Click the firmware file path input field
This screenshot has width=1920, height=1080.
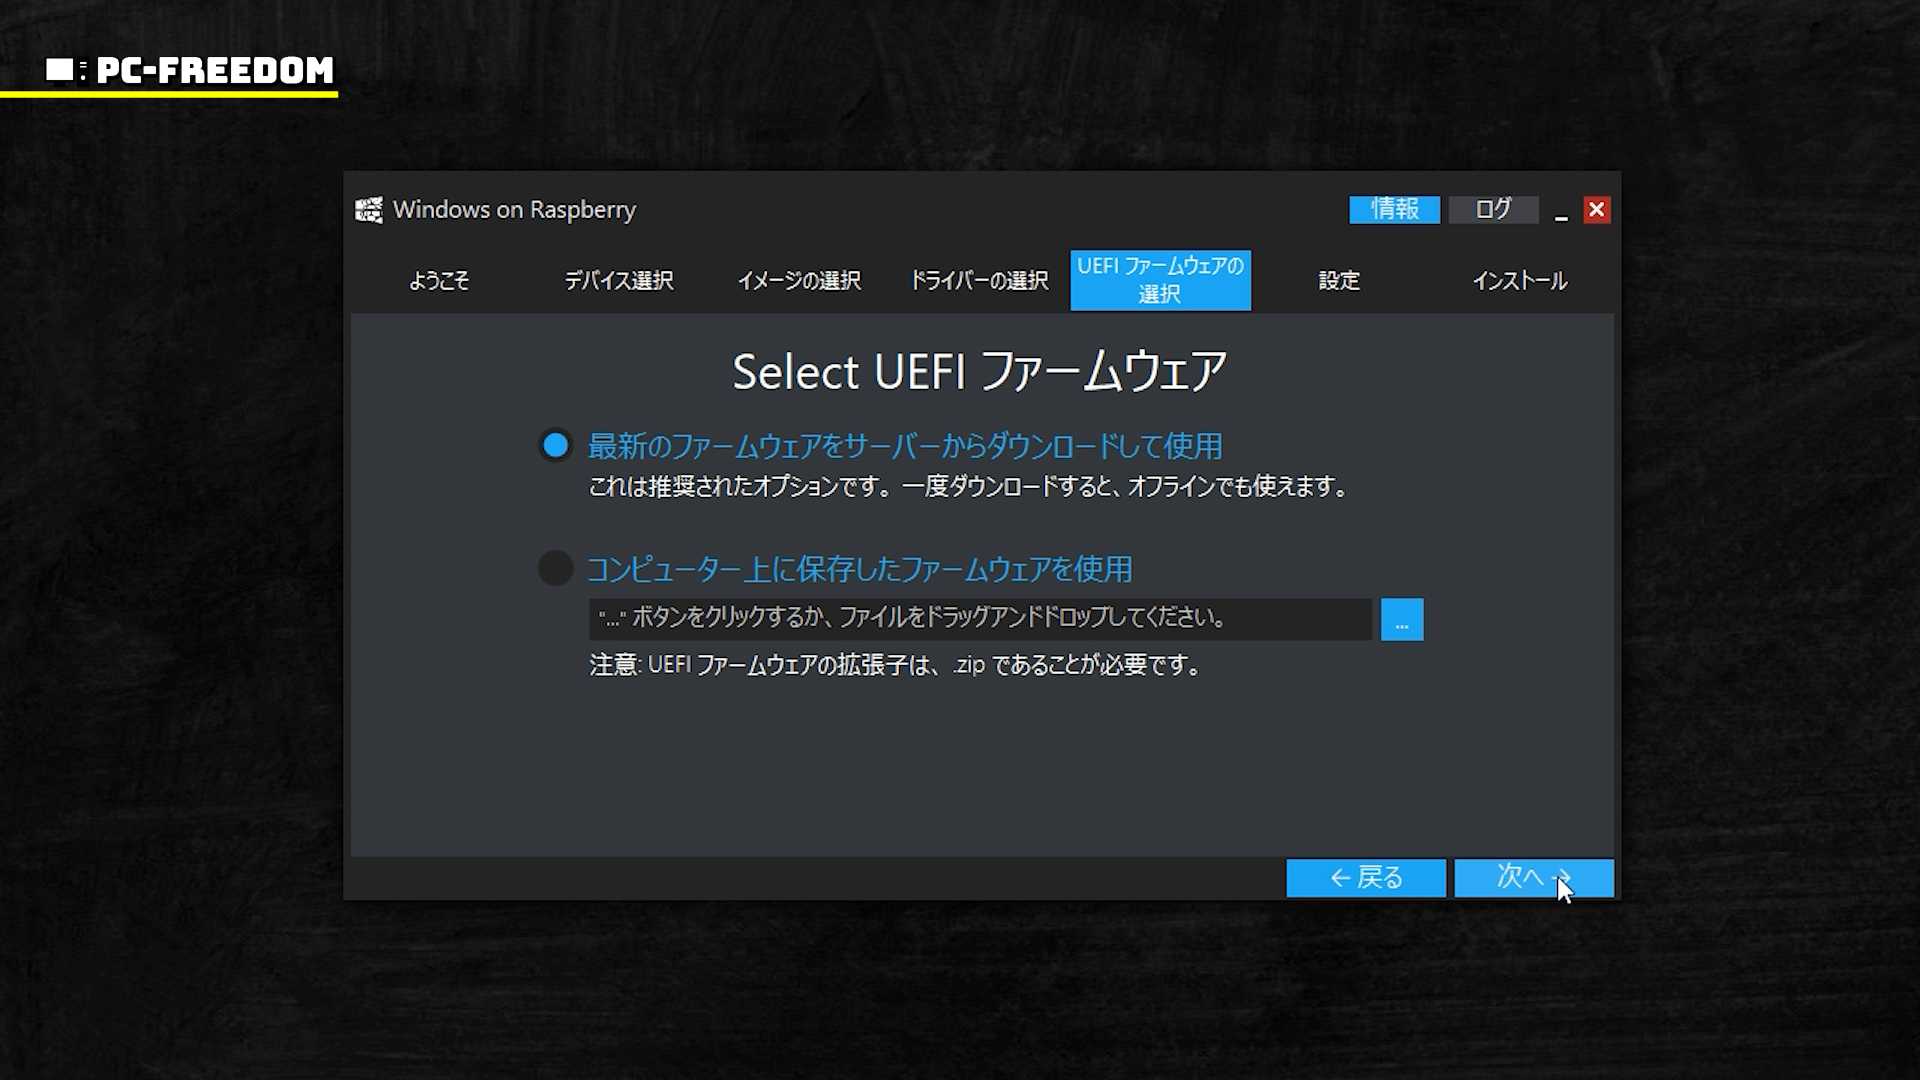tap(980, 619)
